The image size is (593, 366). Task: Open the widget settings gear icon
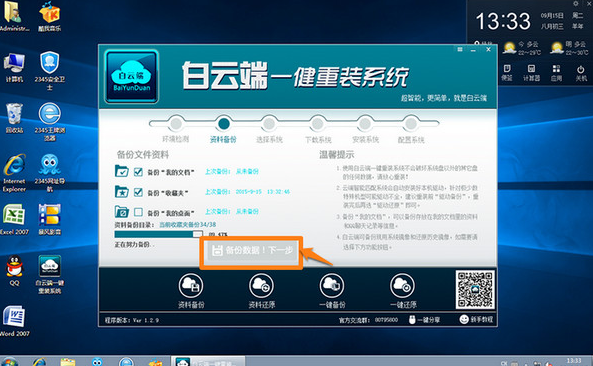point(576,3)
